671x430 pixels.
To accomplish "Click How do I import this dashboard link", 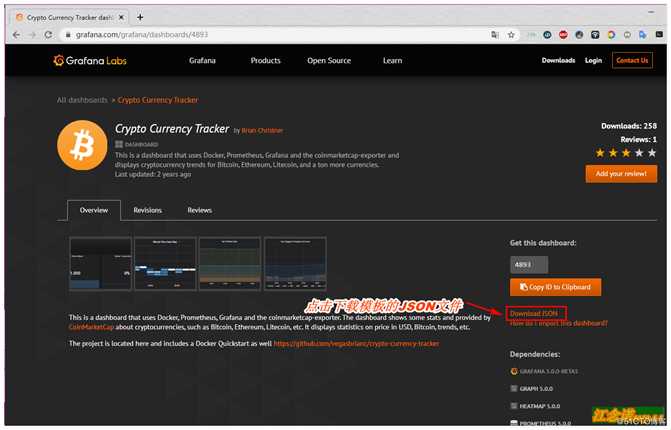I will 558,323.
